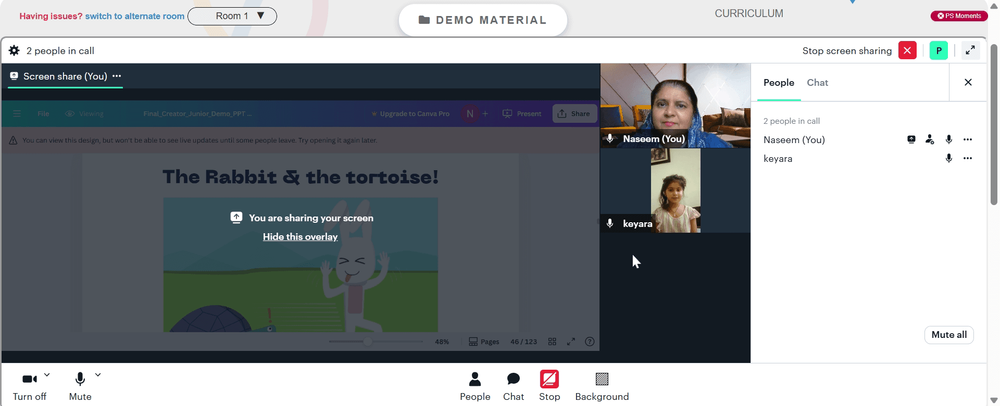Click Hide this overlay link
This screenshot has height=406, width=1000.
[300, 236]
